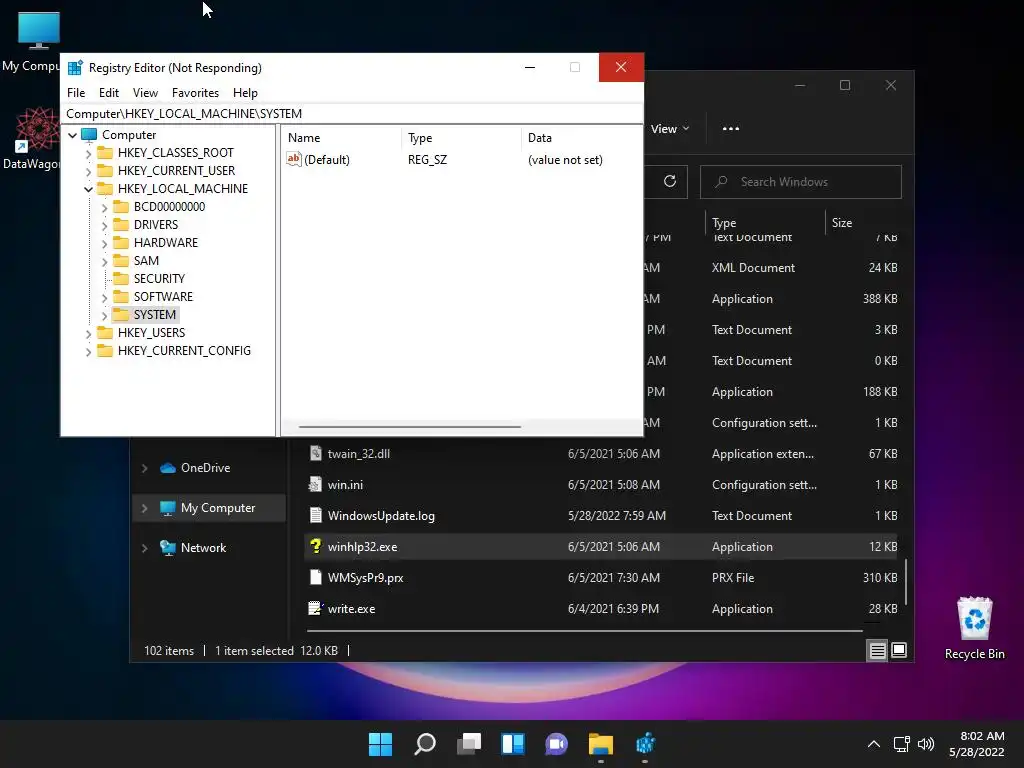
Task: Open Widgets on taskbar
Action: (513, 744)
